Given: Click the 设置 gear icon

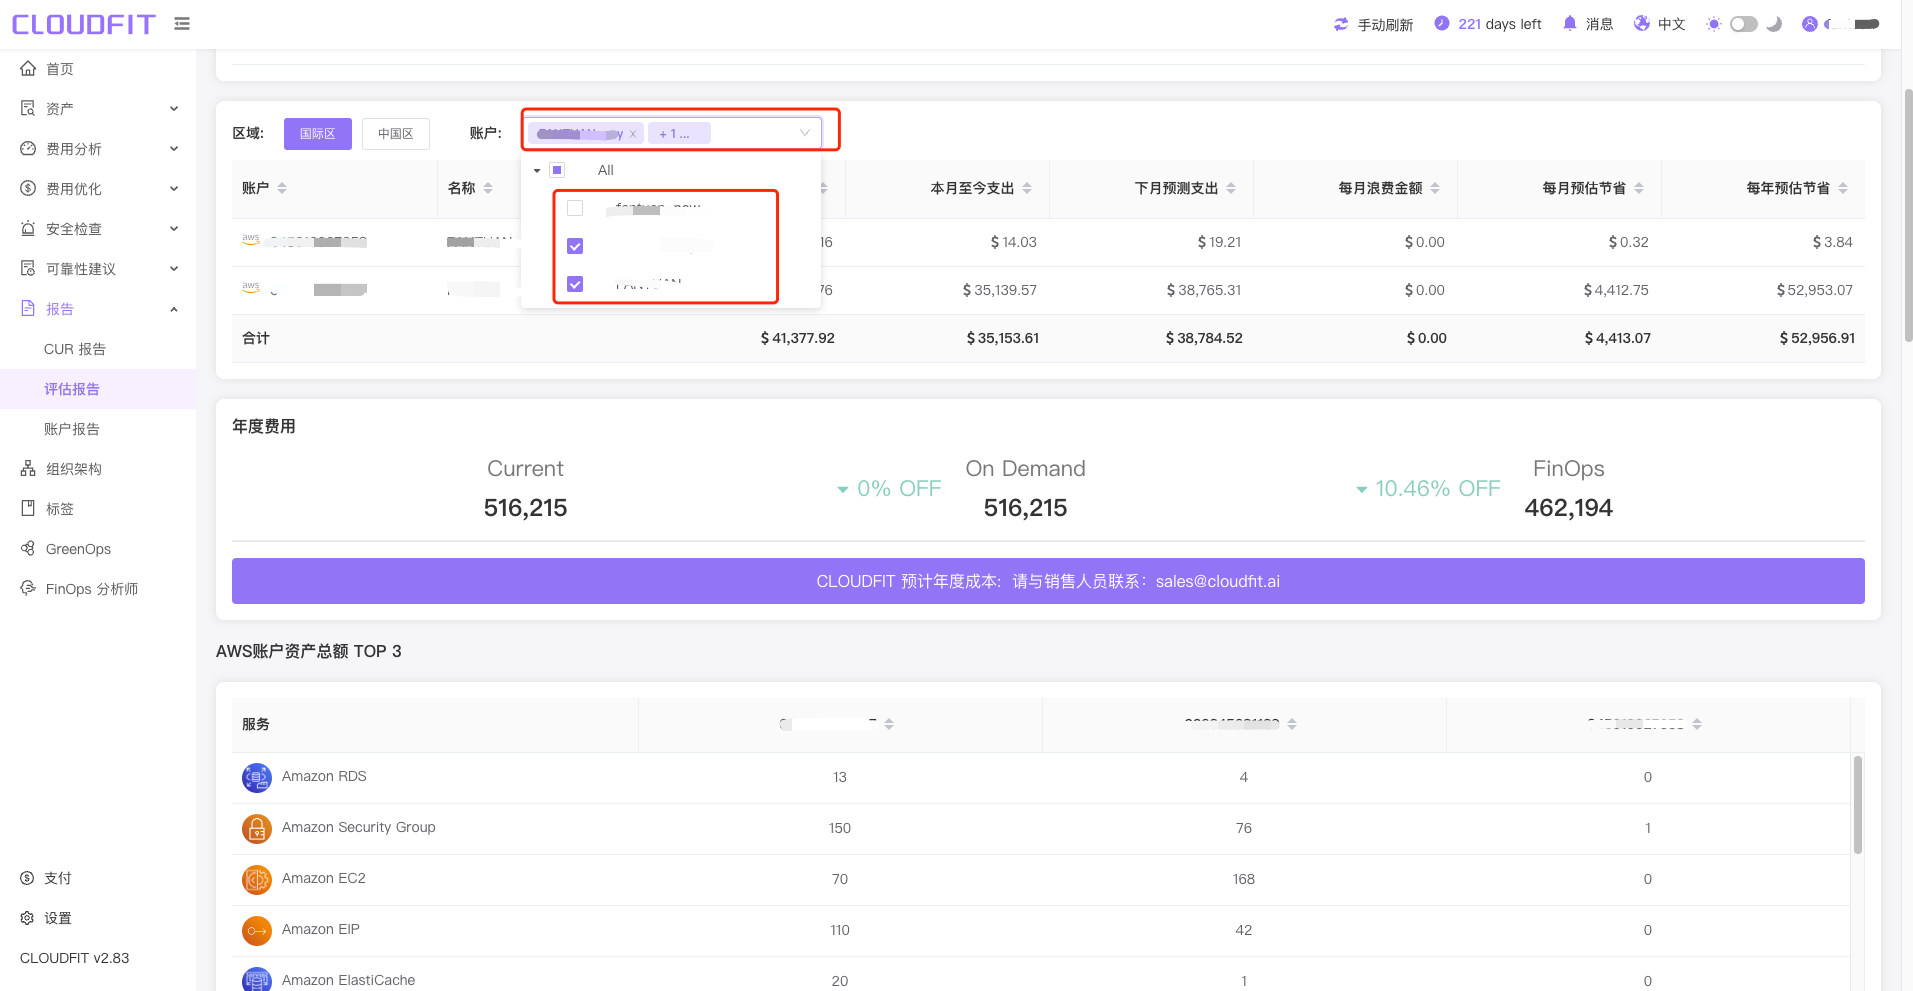Looking at the screenshot, I should (x=27, y=918).
